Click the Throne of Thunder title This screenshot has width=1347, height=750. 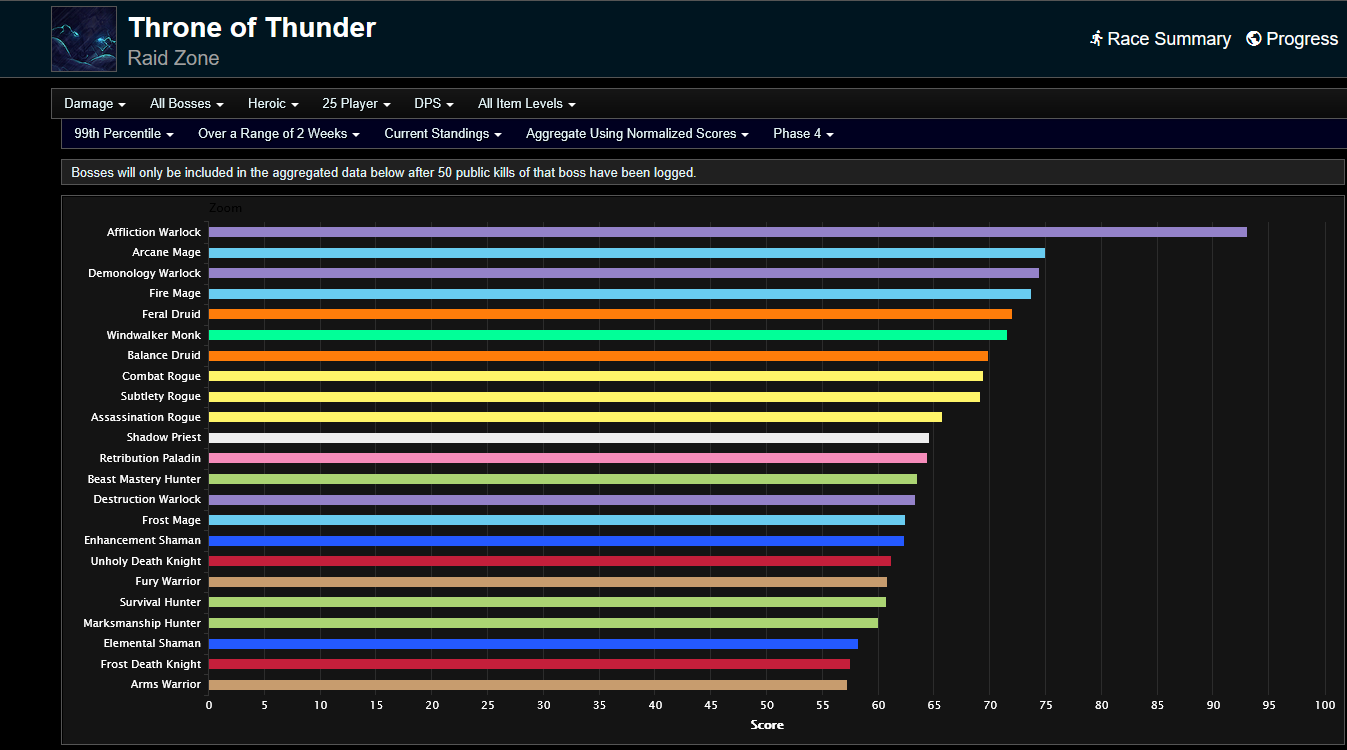(252, 27)
